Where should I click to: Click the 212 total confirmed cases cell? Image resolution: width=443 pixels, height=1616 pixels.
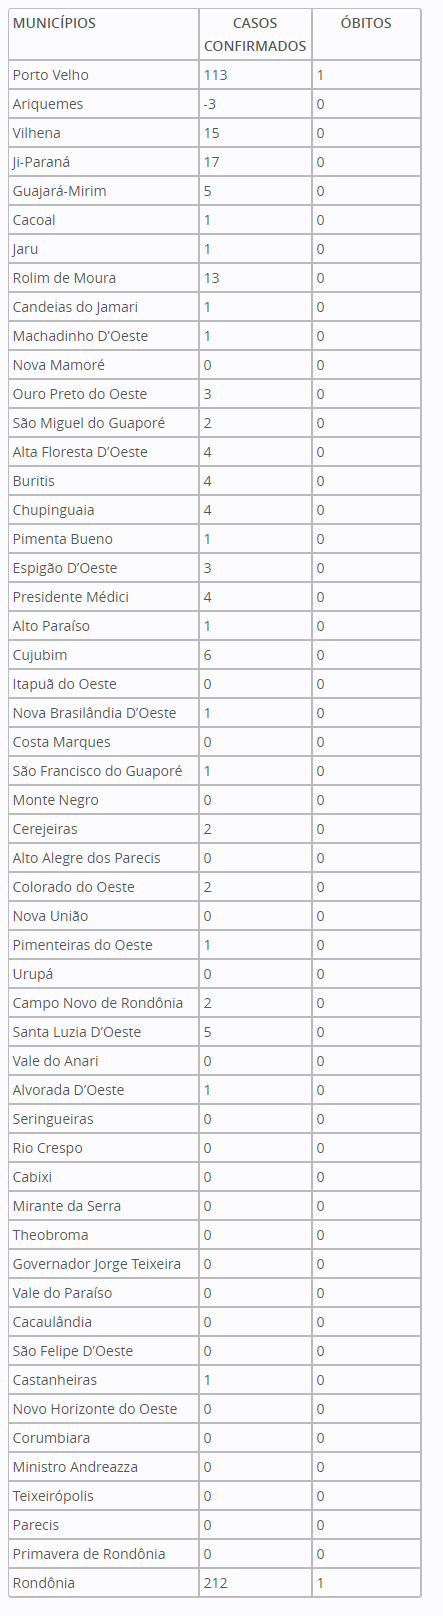pos(255,1583)
